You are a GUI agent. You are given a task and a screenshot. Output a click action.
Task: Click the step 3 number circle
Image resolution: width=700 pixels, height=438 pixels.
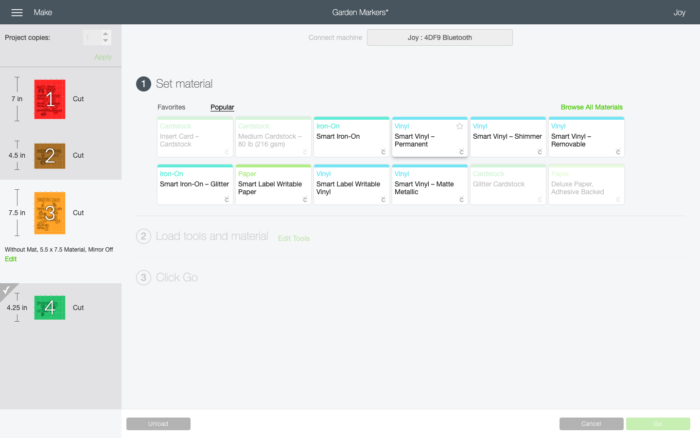[143, 278]
